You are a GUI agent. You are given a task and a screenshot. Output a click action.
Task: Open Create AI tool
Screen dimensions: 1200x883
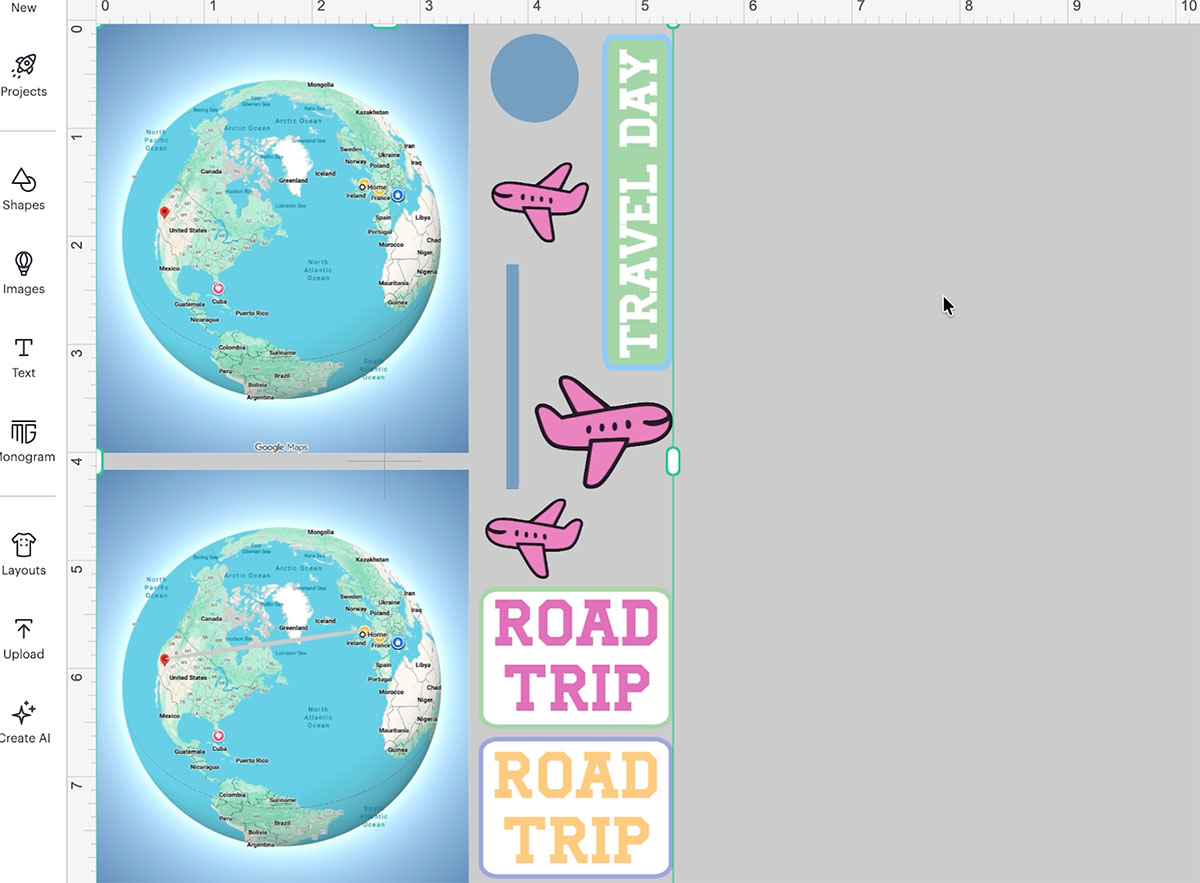click(24, 722)
